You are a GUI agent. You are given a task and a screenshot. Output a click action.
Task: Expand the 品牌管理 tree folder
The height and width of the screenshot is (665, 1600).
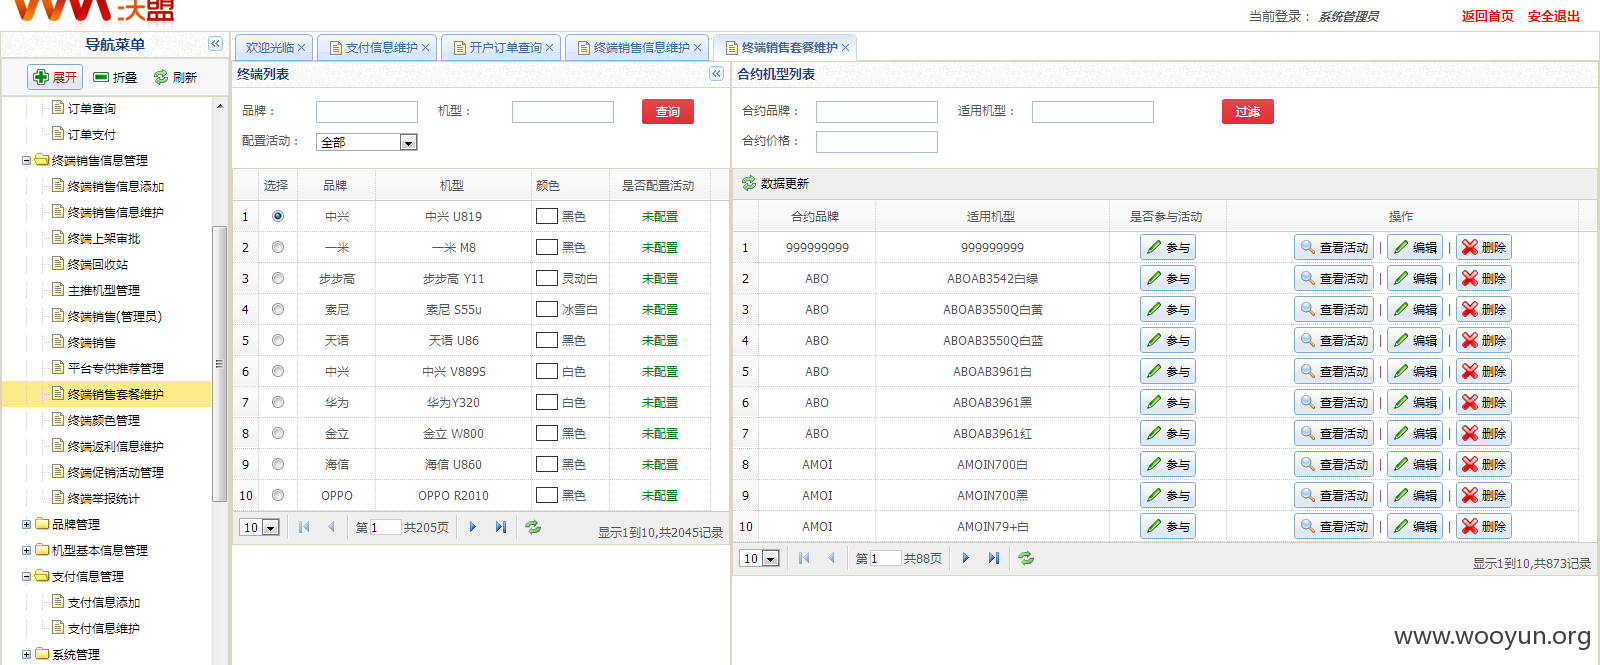(27, 524)
